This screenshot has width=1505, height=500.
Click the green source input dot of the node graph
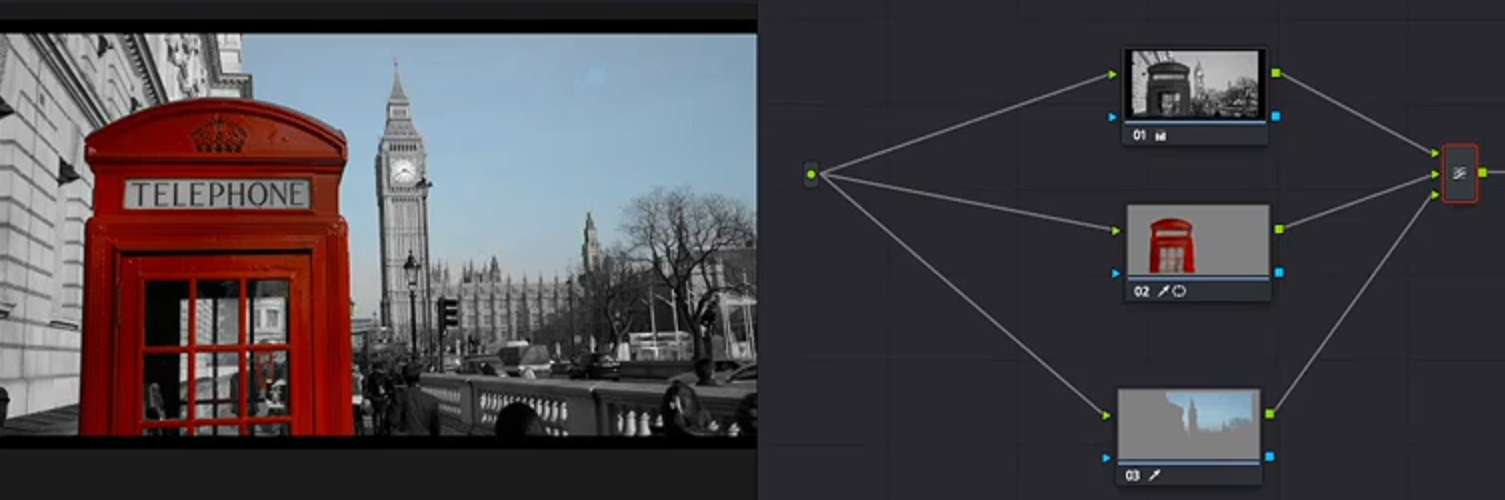click(811, 174)
